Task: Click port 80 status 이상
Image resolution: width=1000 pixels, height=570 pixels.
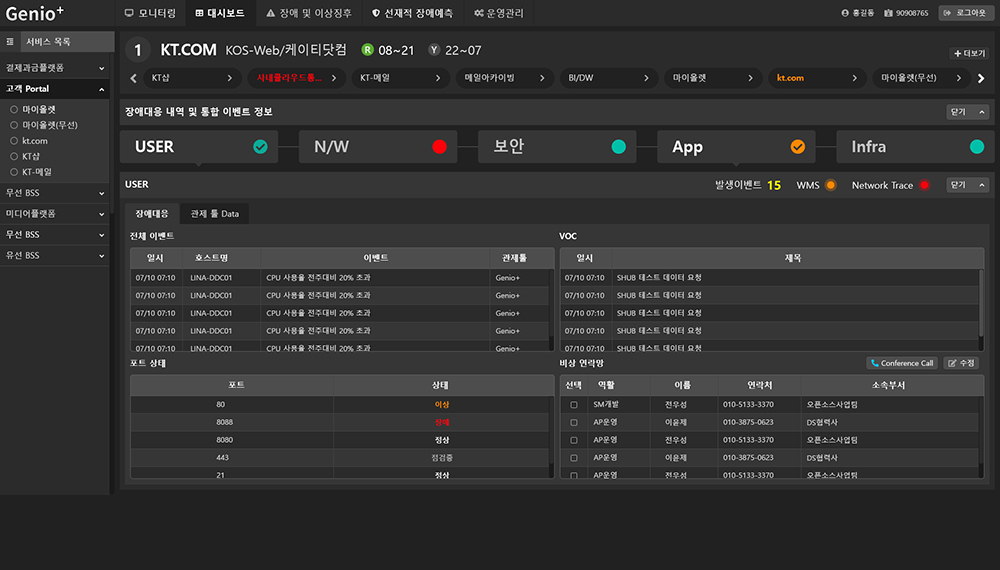Action: tap(442, 405)
